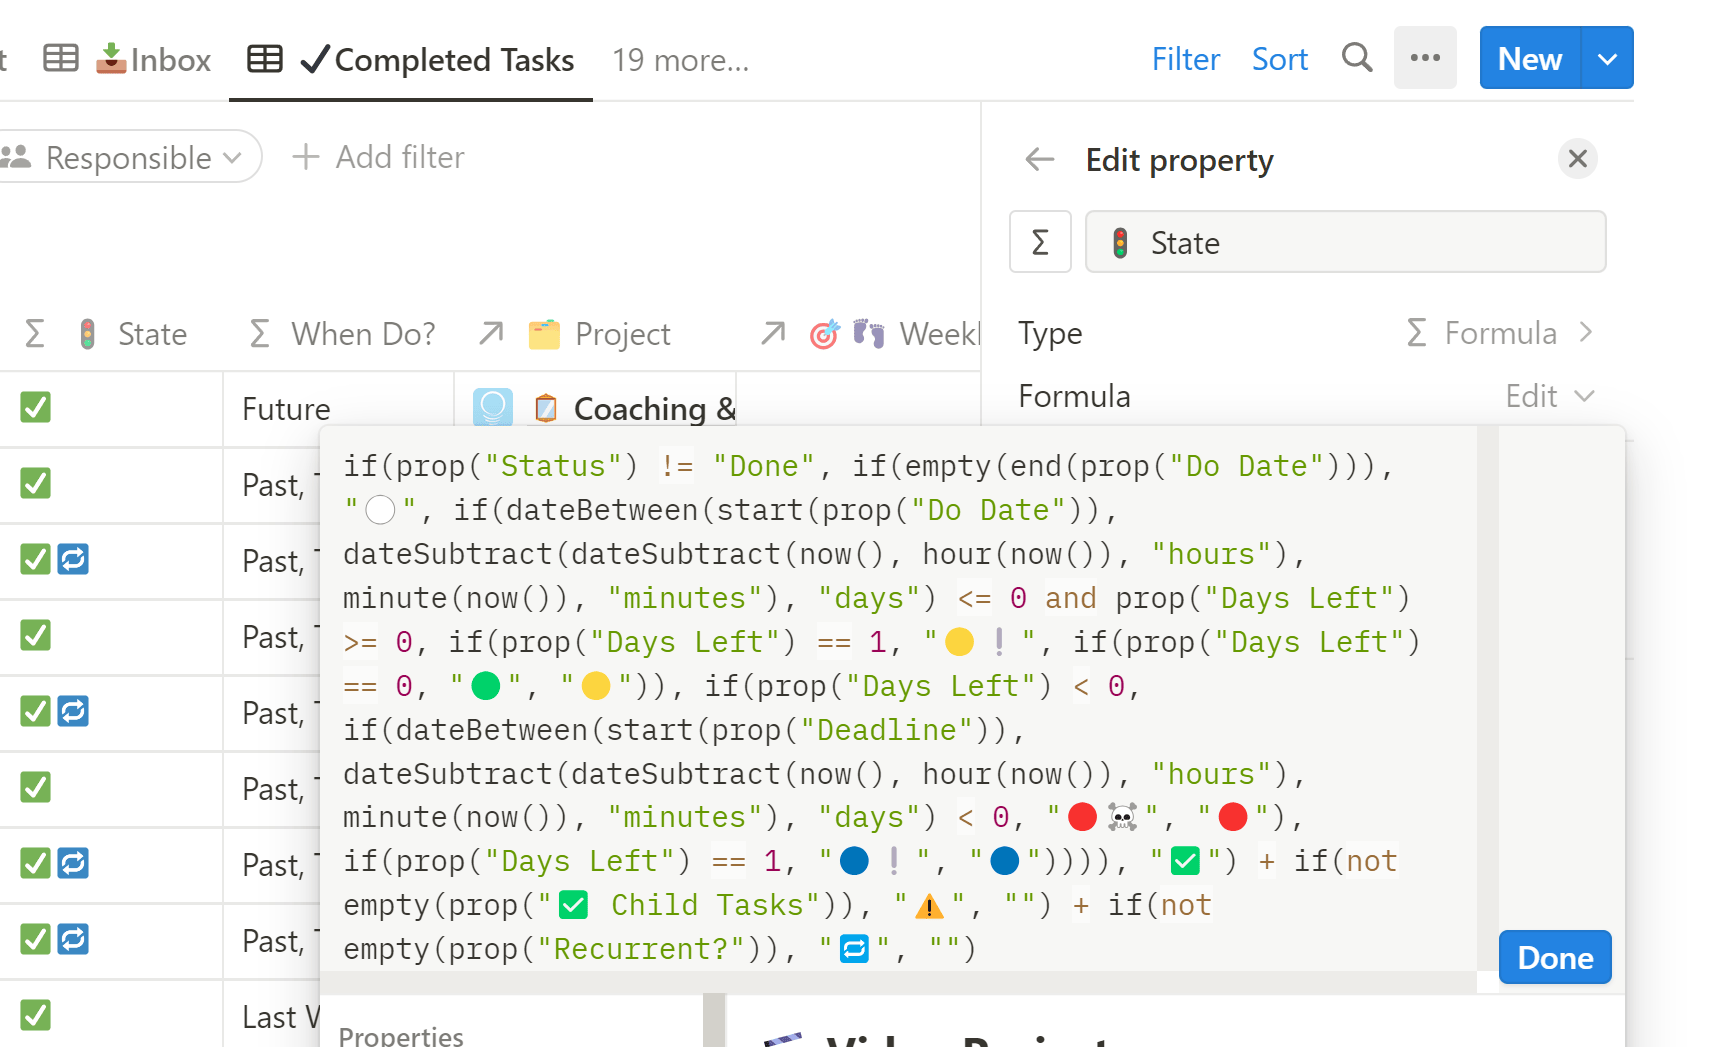Close the Edit property panel
The height and width of the screenshot is (1047, 1709).
(1577, 159)
